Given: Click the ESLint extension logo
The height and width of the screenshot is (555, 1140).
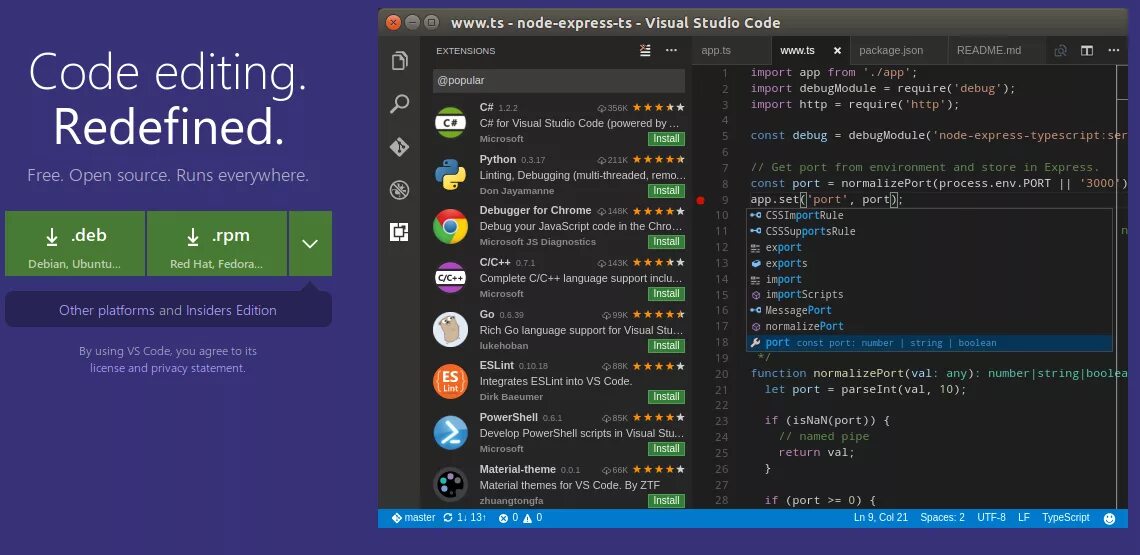Looking at the screenshot, I should (x=450, y=381).
